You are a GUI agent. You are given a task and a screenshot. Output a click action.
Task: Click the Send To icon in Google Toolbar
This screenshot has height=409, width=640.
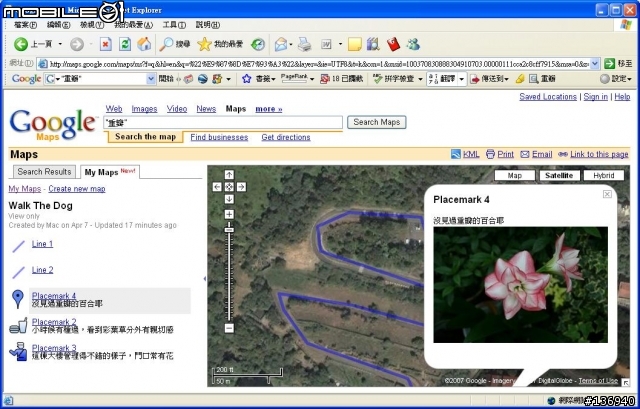(x=475, y=79)
